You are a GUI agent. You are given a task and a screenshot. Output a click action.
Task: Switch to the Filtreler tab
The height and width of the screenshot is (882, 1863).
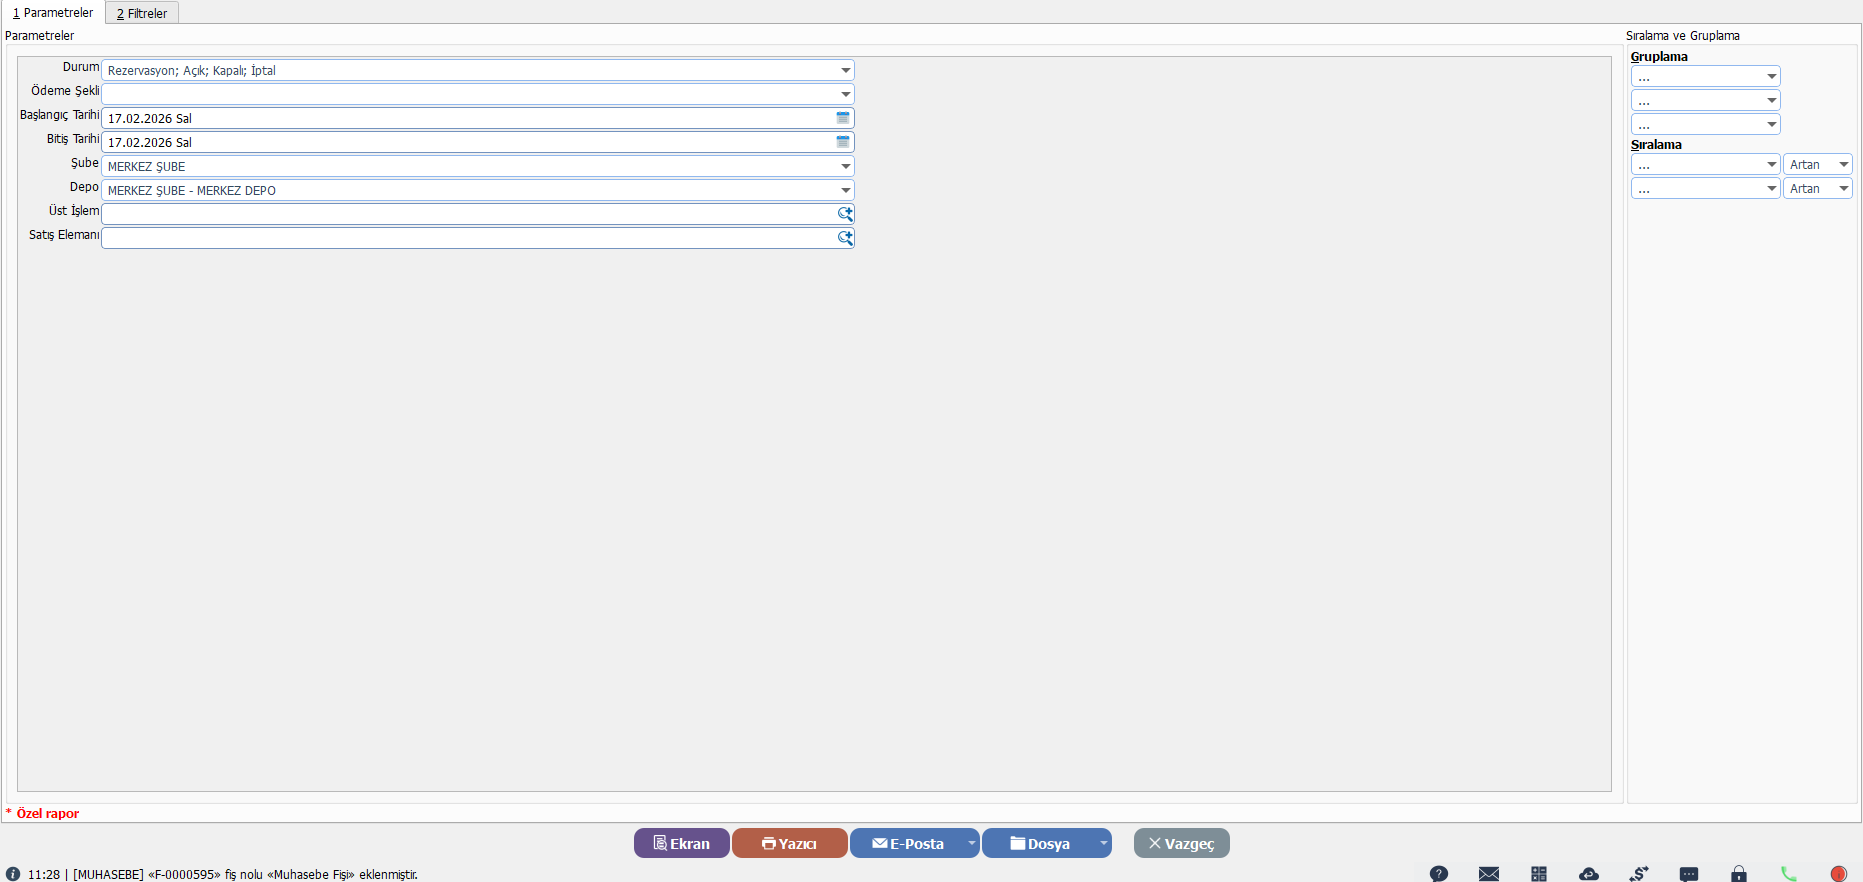point(142,13)
